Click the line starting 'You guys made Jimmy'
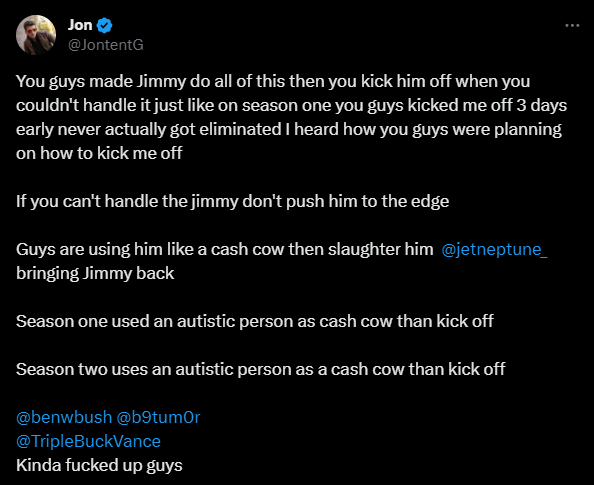594x485 pixels. tap(273, 81)
